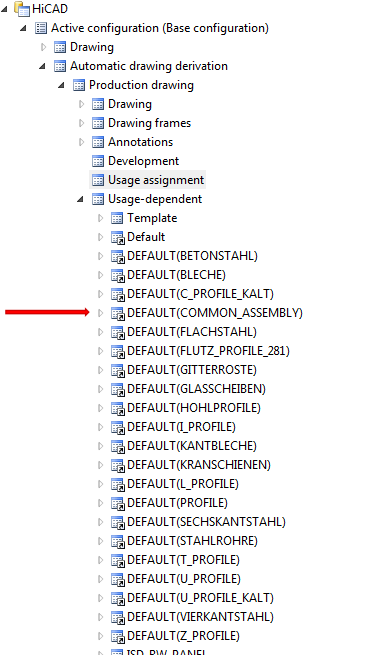Click the Annotations table icon
386x655 pixels.
pyautogui.click(x=98, y=142)
